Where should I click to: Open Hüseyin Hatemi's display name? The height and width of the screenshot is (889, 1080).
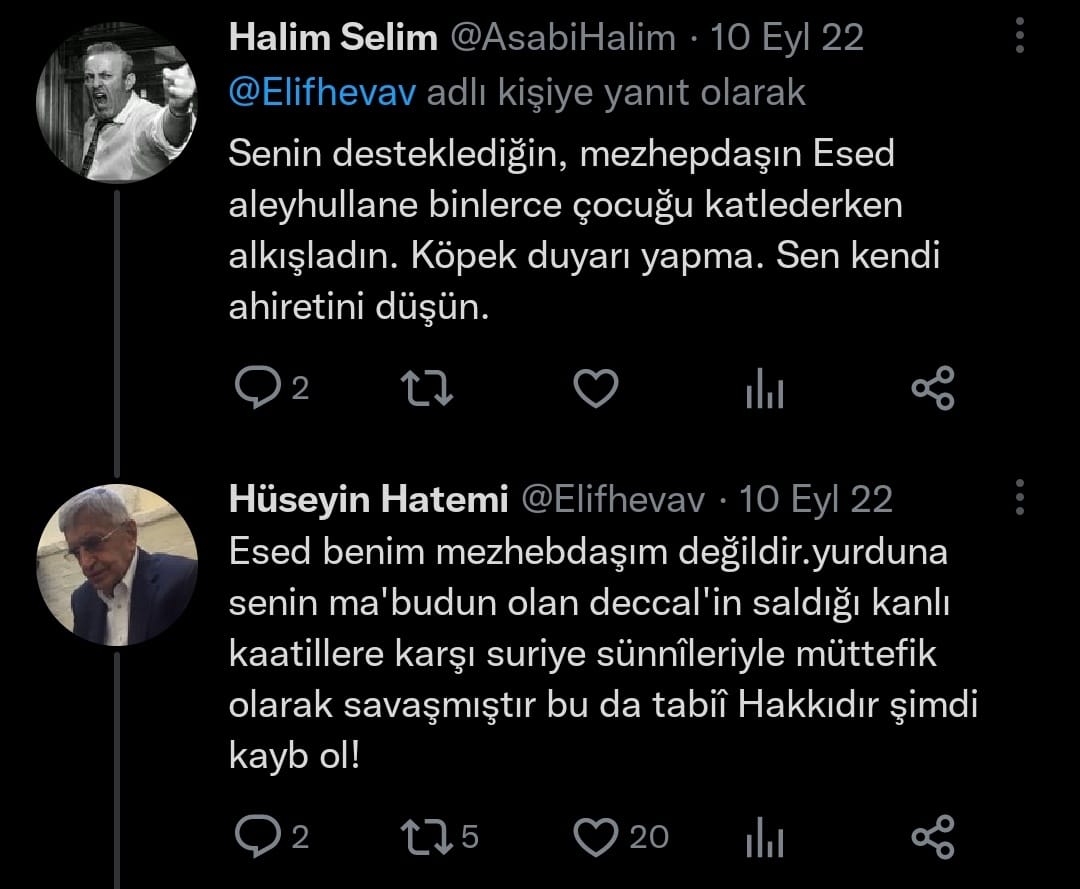coord(369,498)
